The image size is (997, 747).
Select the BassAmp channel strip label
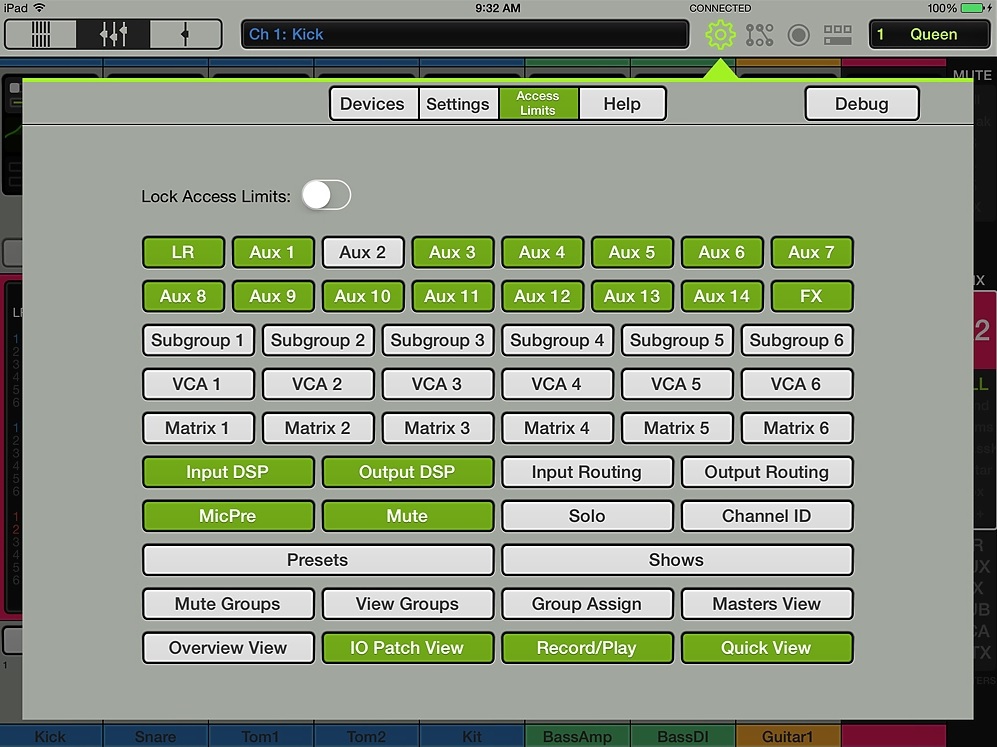[577, 737]
